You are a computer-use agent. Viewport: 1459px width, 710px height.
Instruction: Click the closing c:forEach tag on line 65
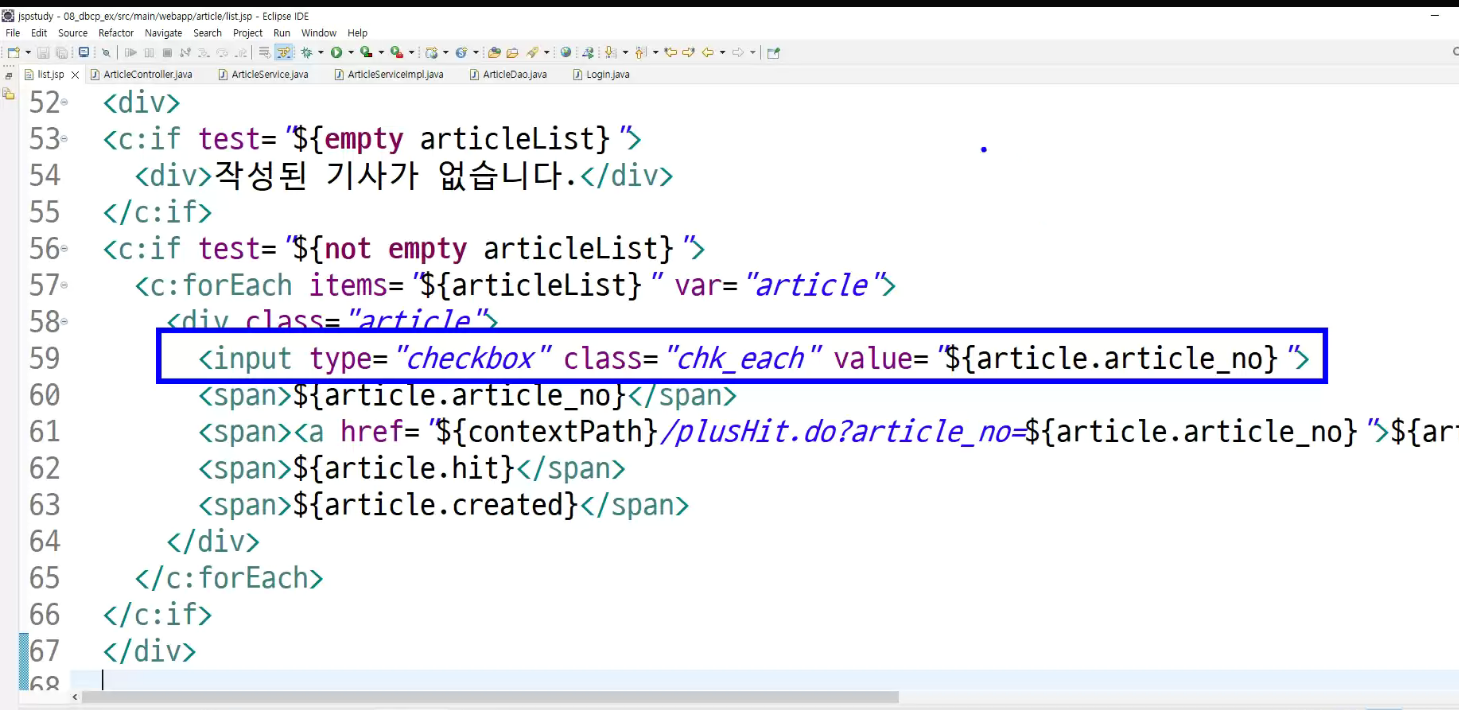click(x=229, y=578)
